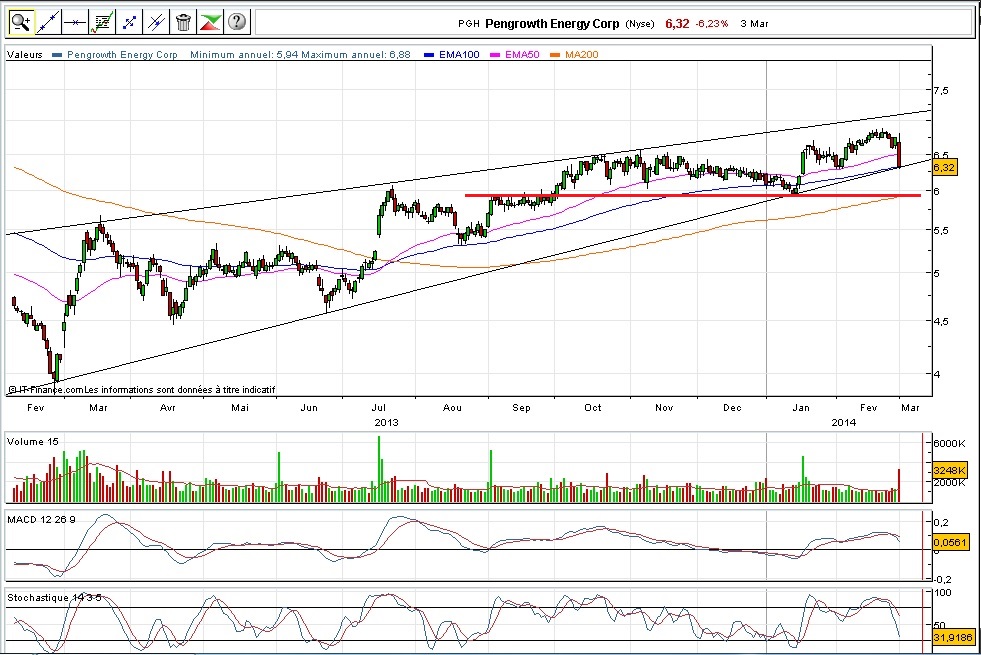Select the dotted segment drawing tool
This screenshot has height=655, width=981.
129,23
